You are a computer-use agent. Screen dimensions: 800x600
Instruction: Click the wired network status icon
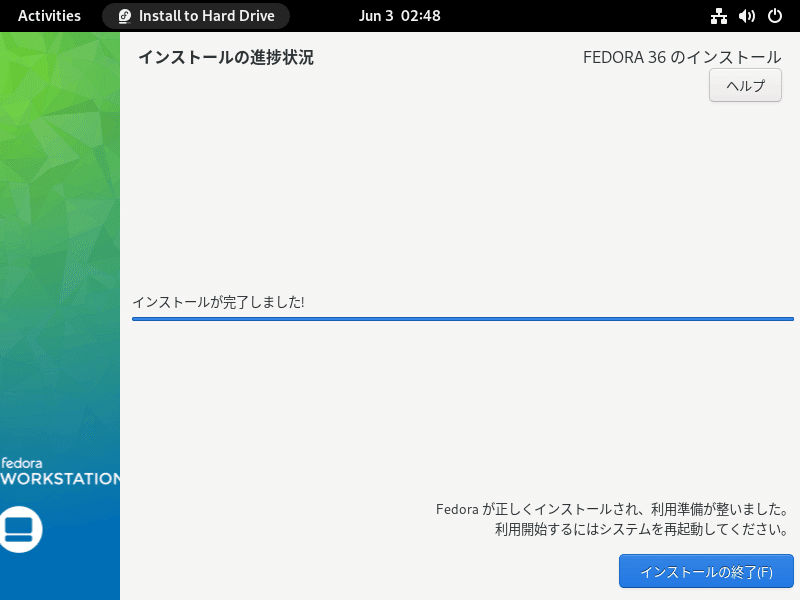719,16
